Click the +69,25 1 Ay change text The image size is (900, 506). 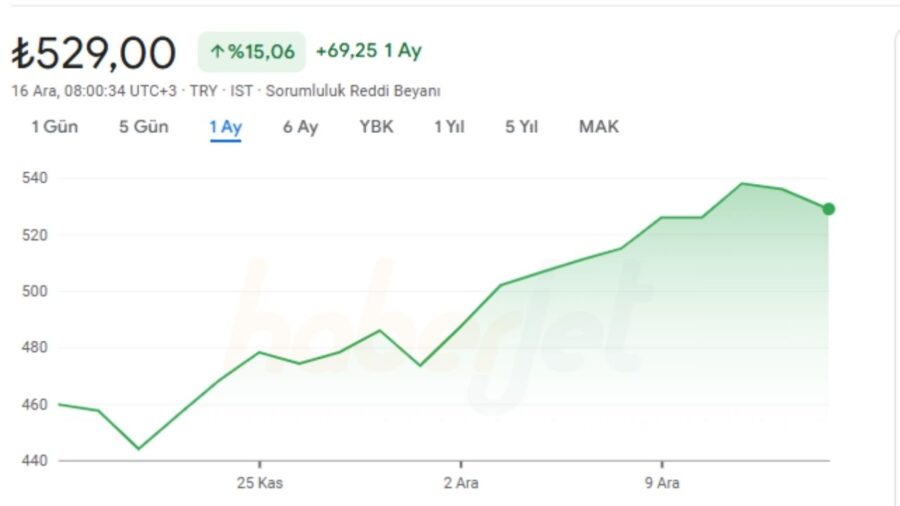tap(368, 51)
